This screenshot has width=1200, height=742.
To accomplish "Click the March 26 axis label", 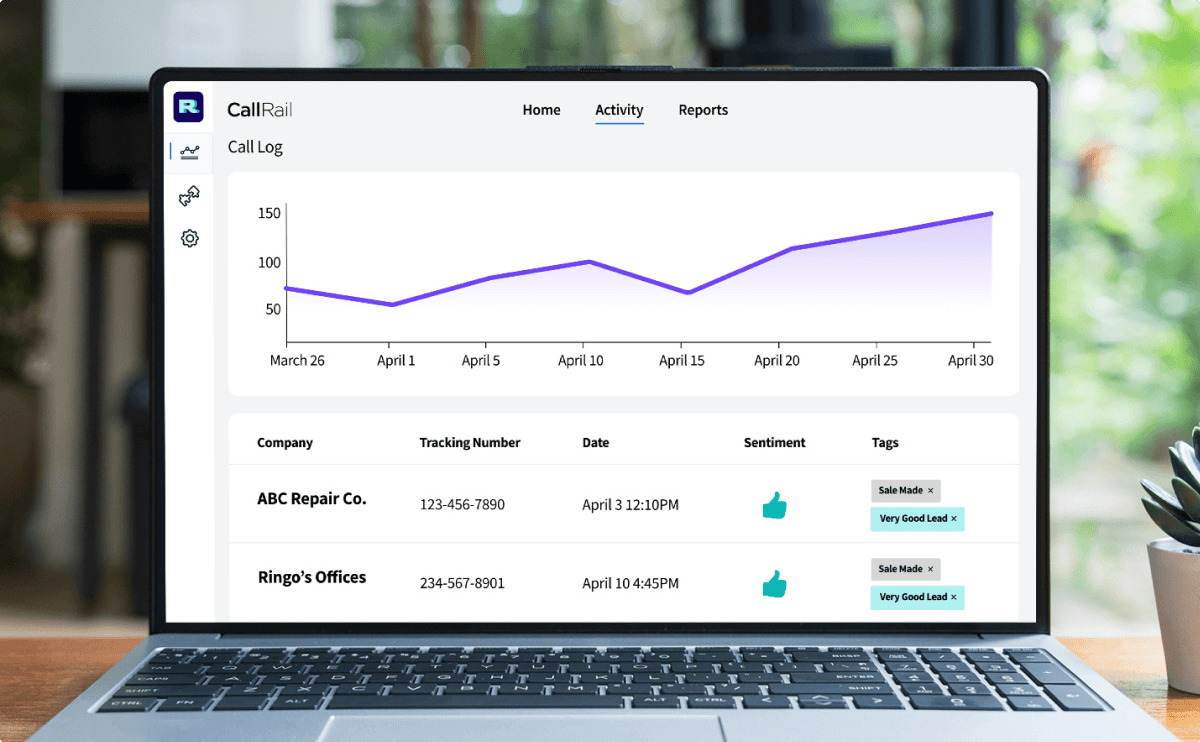I will (x=297, y=361).
